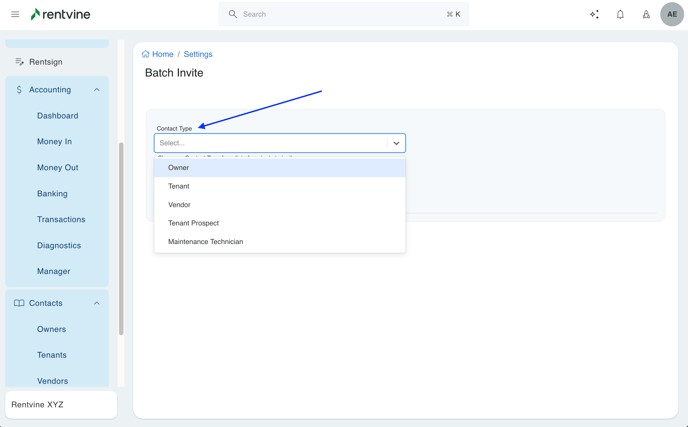Collapse the Contacts section chevron
Screen dimensions: 688x427
coord(97,303)
